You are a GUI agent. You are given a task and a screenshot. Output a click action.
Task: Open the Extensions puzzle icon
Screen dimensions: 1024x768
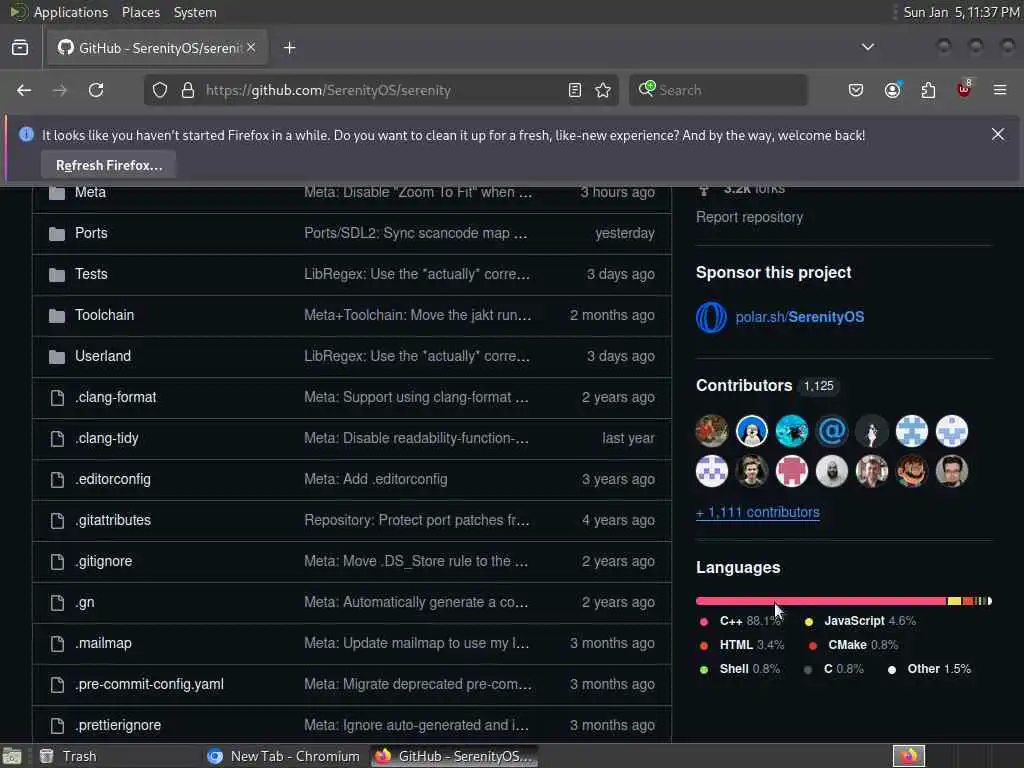pyautogui.click(x=928, y=90)
